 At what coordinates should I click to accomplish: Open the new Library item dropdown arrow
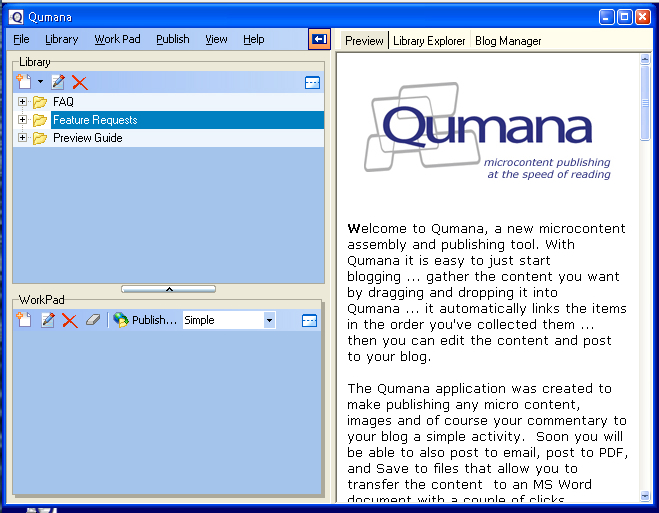point(40,82)
